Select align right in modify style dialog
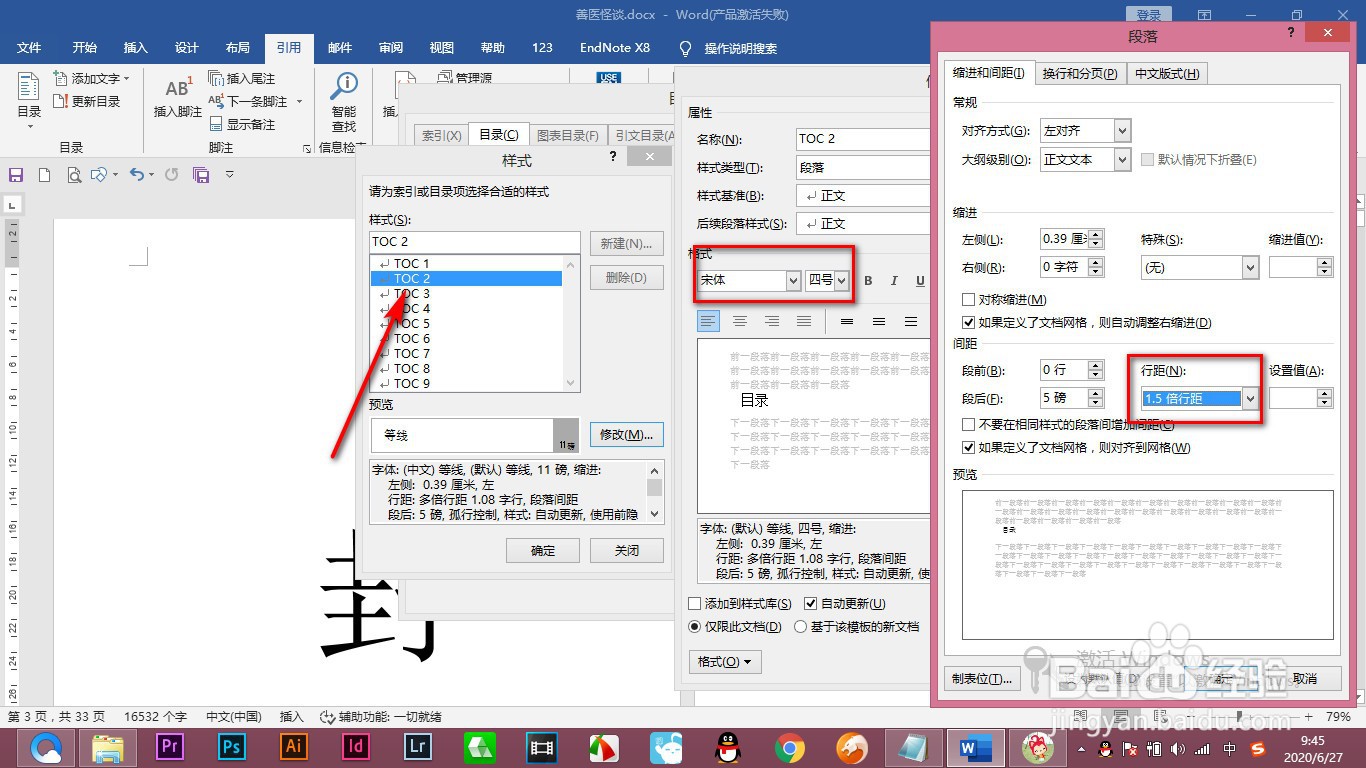The height and width of the screenshot is (768, 1366). 772,321
